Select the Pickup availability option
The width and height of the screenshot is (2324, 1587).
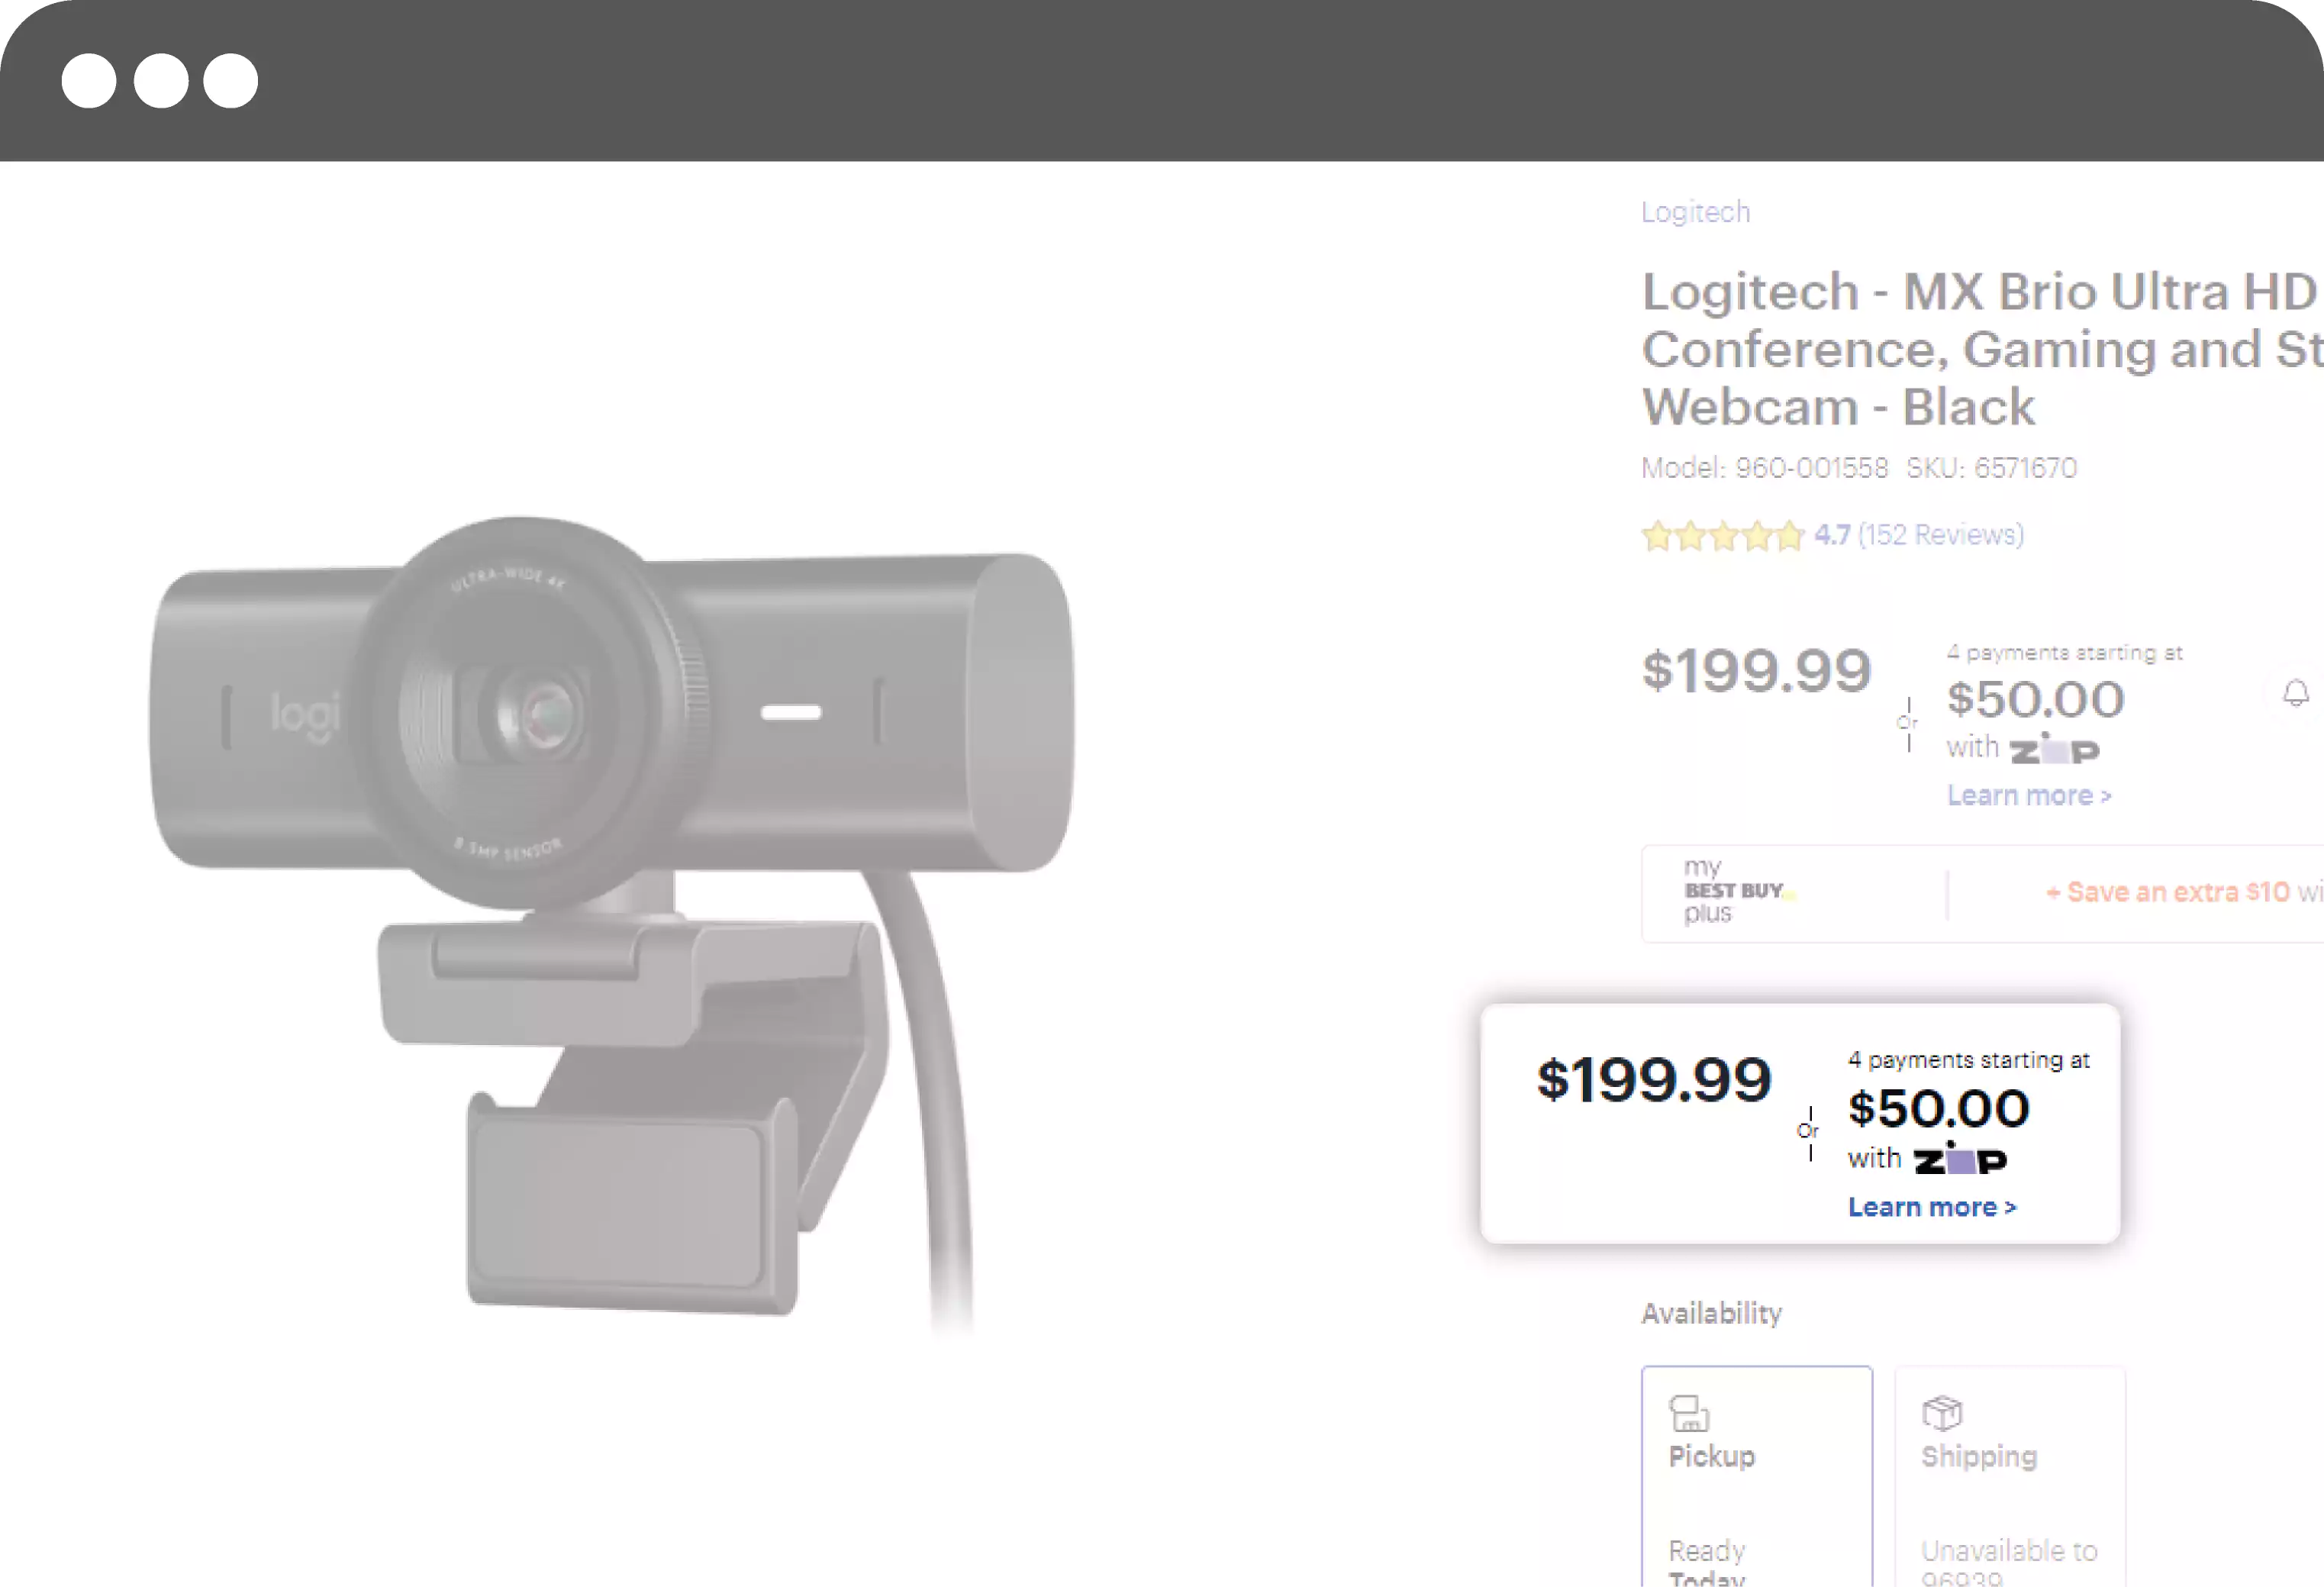click(x=1756, y=1476)
